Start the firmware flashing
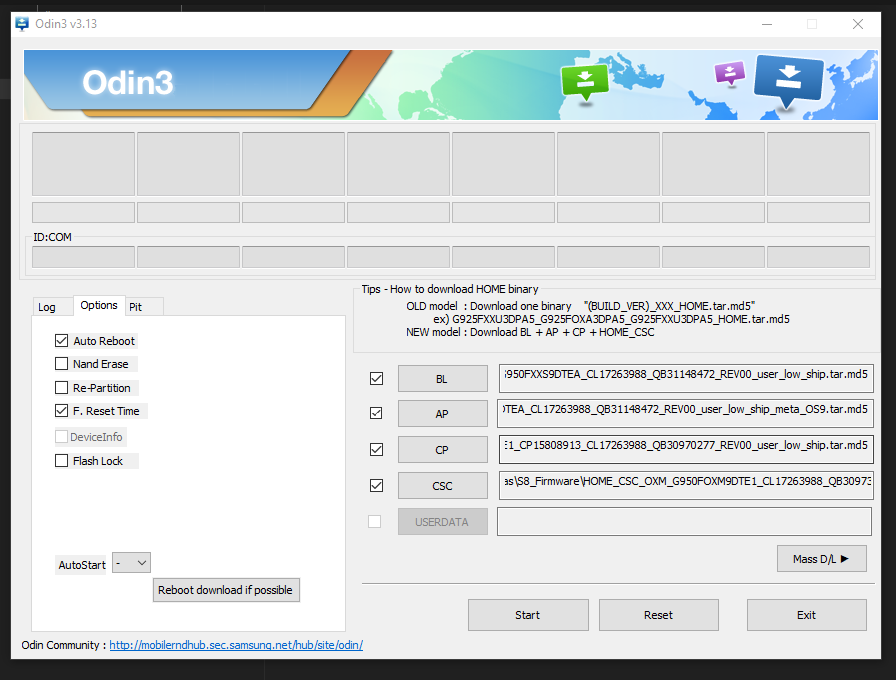The height and width of the screenshot is (680, 896). point(528,615)
